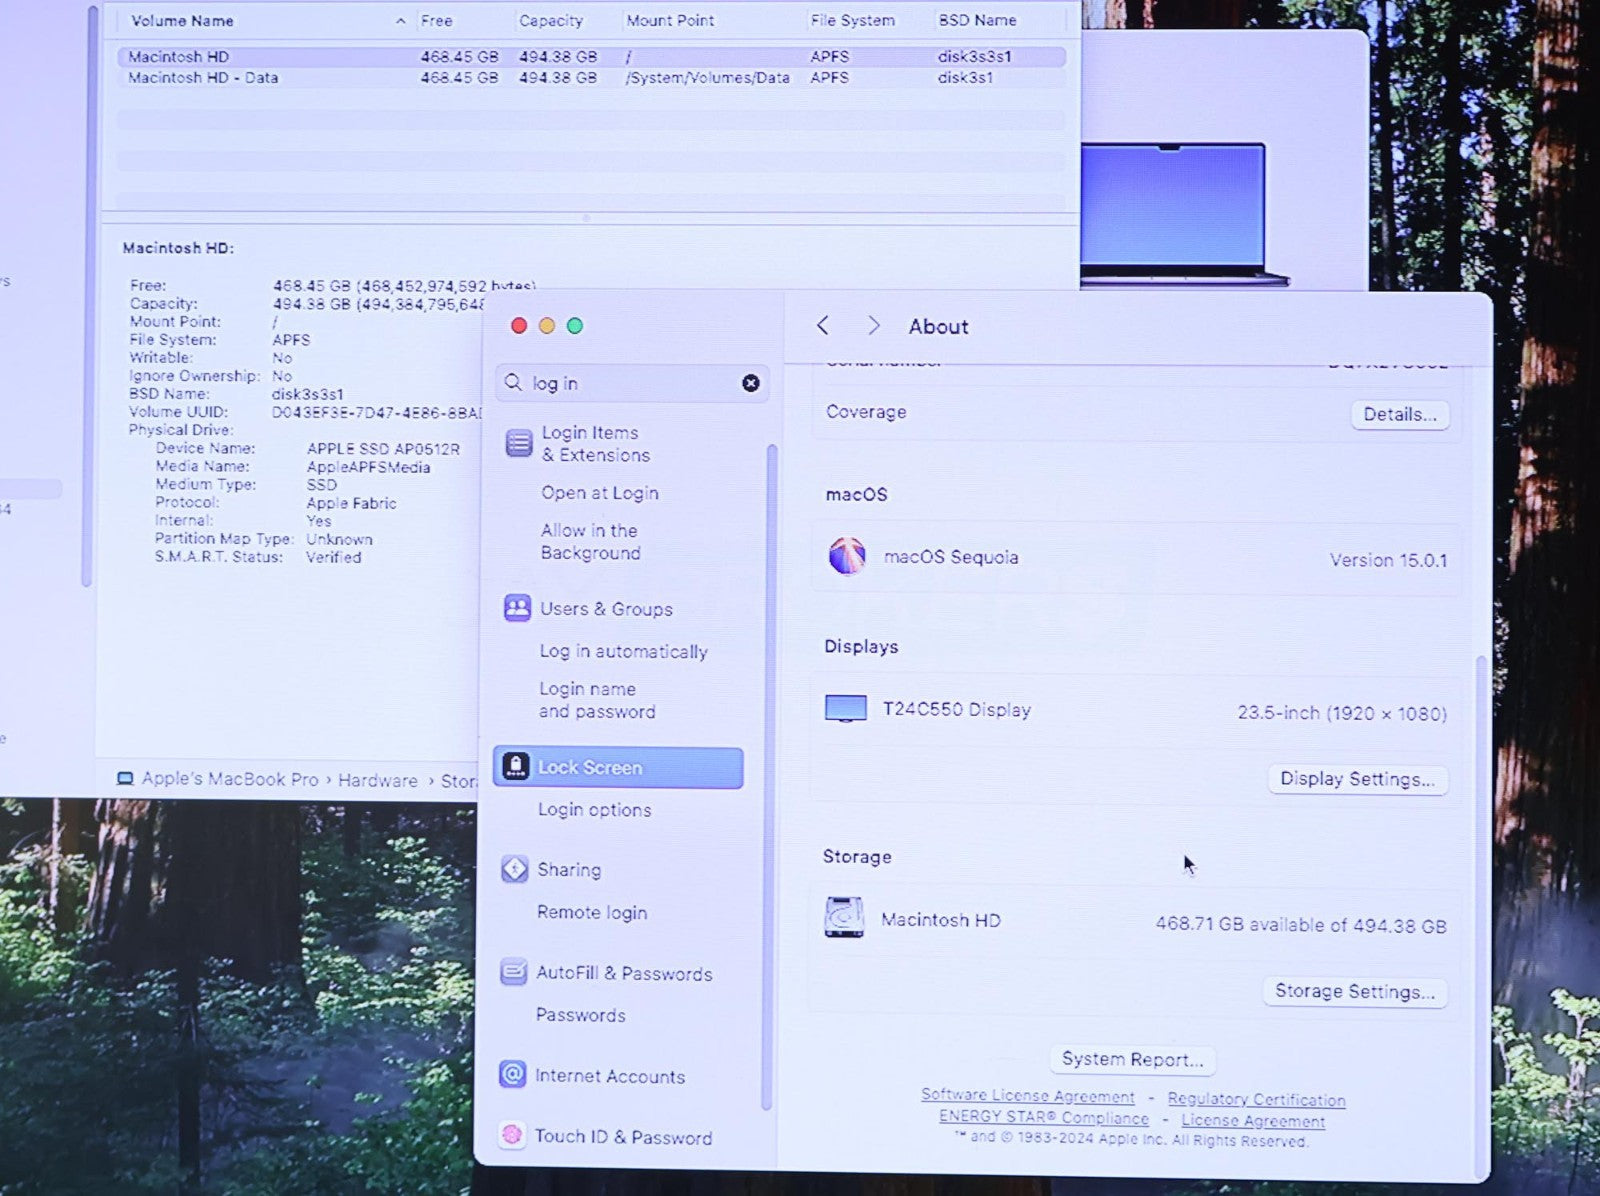Click the Free column header
Viewport: 1600px width, 1196px height.
[436, 20]
